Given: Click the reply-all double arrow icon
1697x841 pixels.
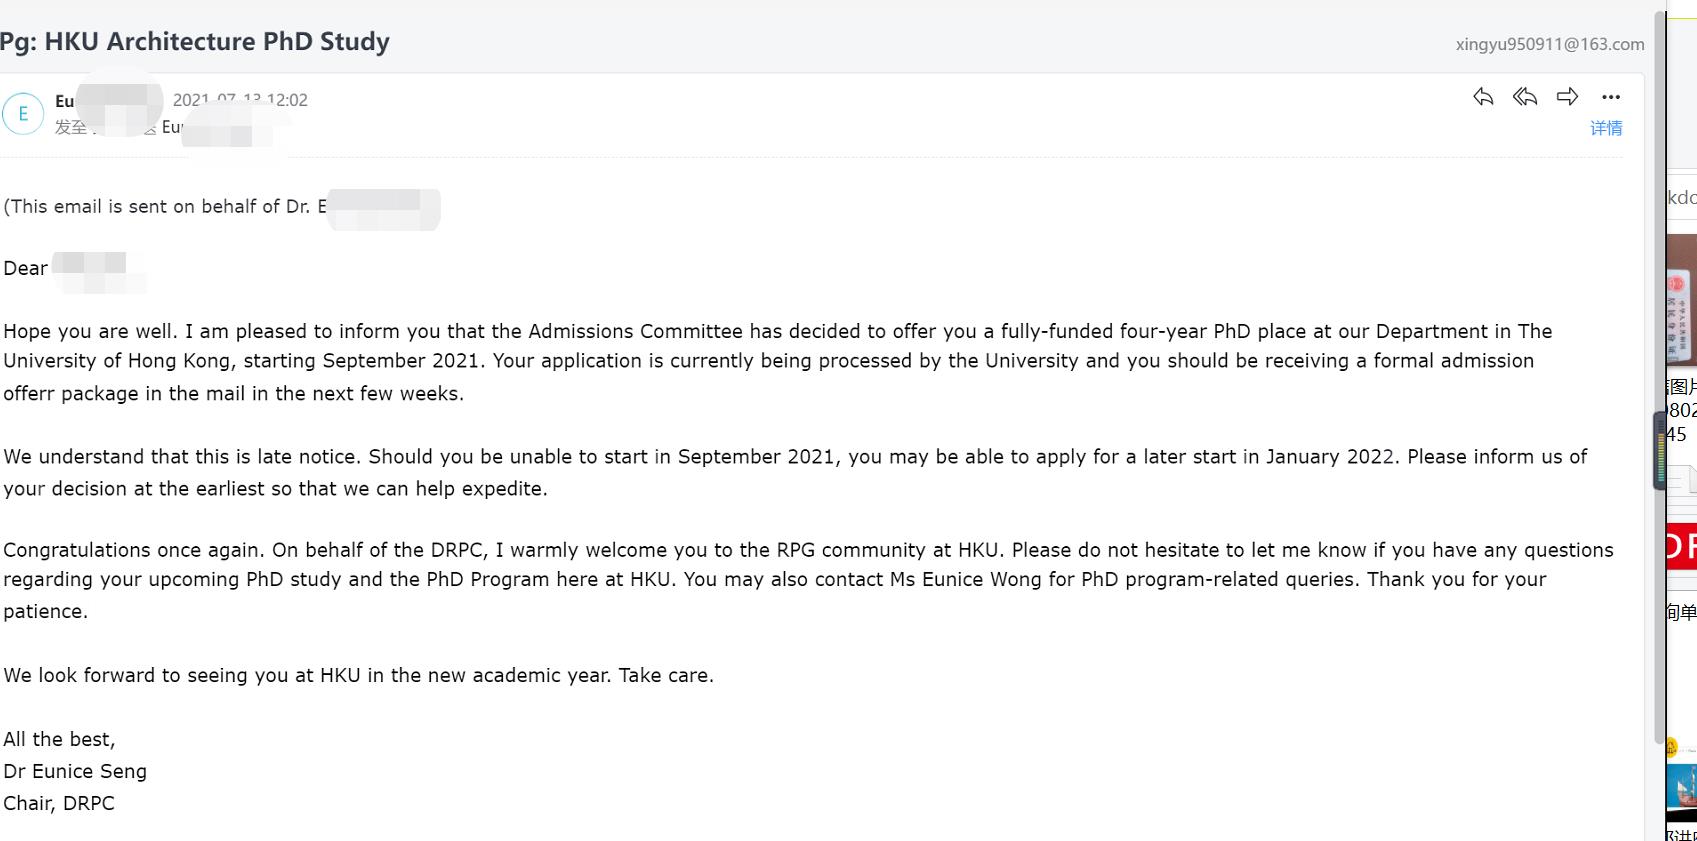Looking at the screenshot, I should click(1525, 97).
